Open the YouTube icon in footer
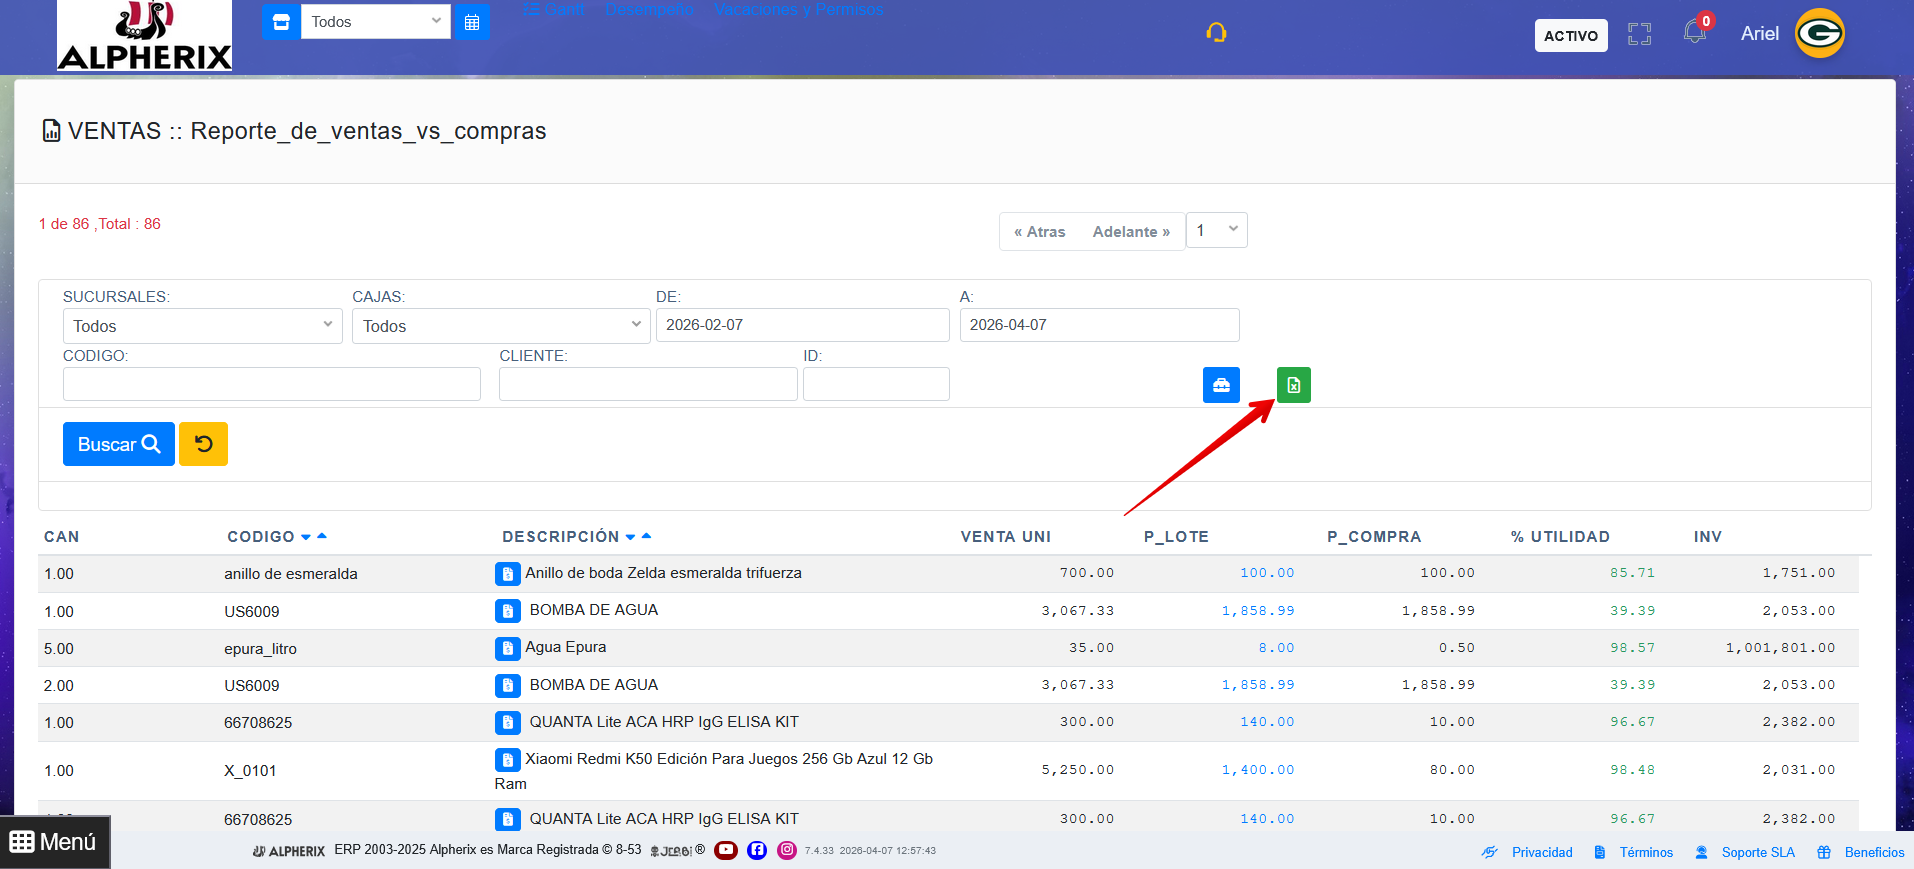Screen dimensions: 1914x869 [726, 850]
